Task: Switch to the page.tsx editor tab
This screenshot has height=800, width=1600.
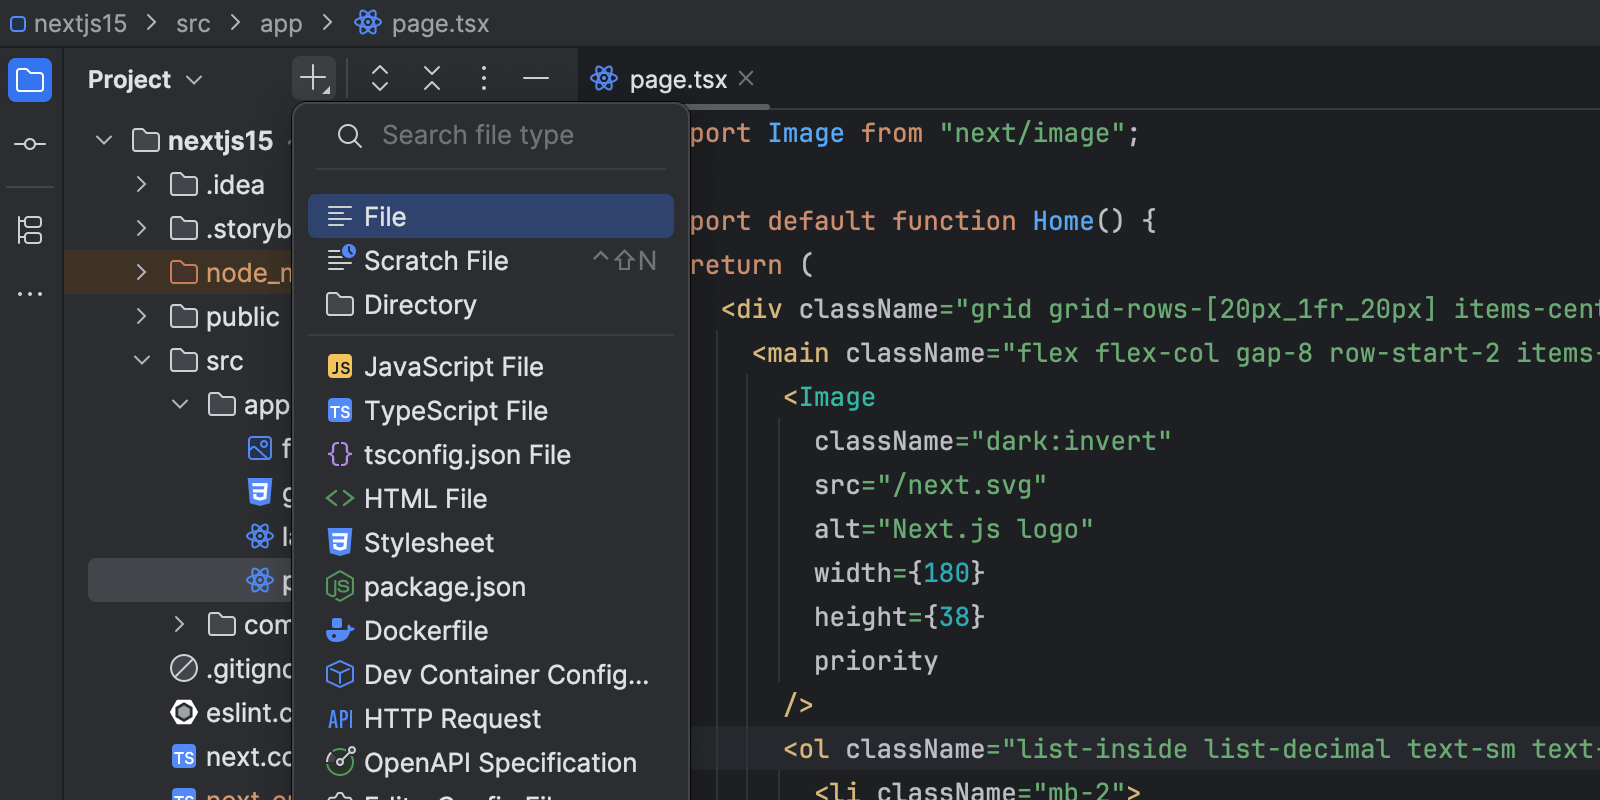Action: coord(677,80)
